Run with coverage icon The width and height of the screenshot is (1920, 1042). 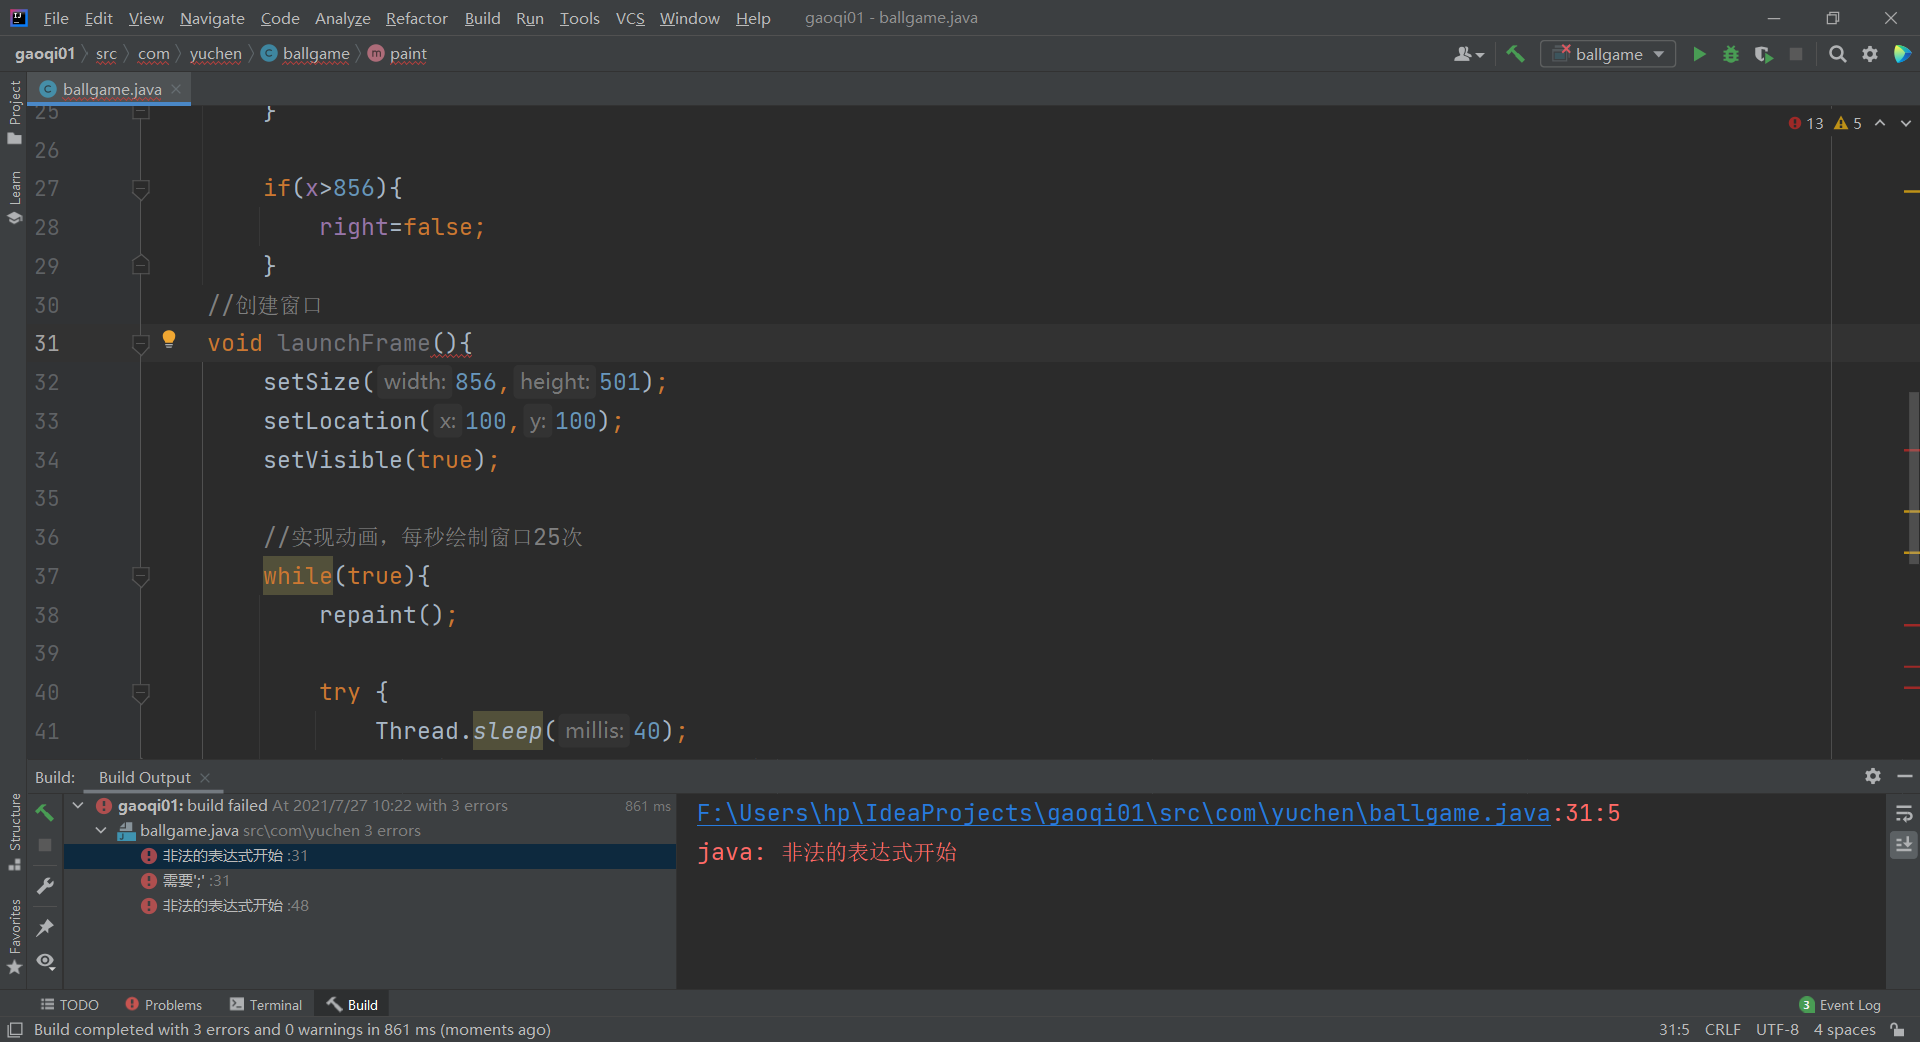[1763, 54]
